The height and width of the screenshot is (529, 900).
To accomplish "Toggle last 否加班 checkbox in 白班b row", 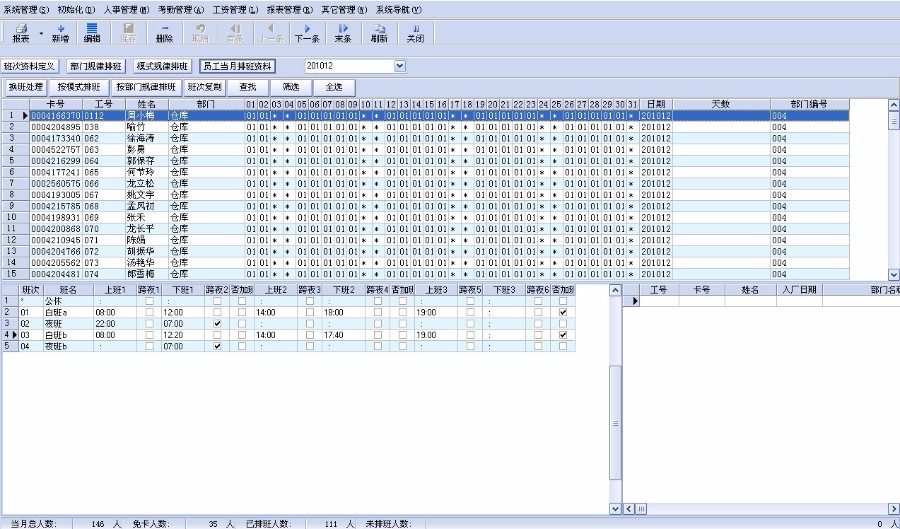I will point(563,335).
